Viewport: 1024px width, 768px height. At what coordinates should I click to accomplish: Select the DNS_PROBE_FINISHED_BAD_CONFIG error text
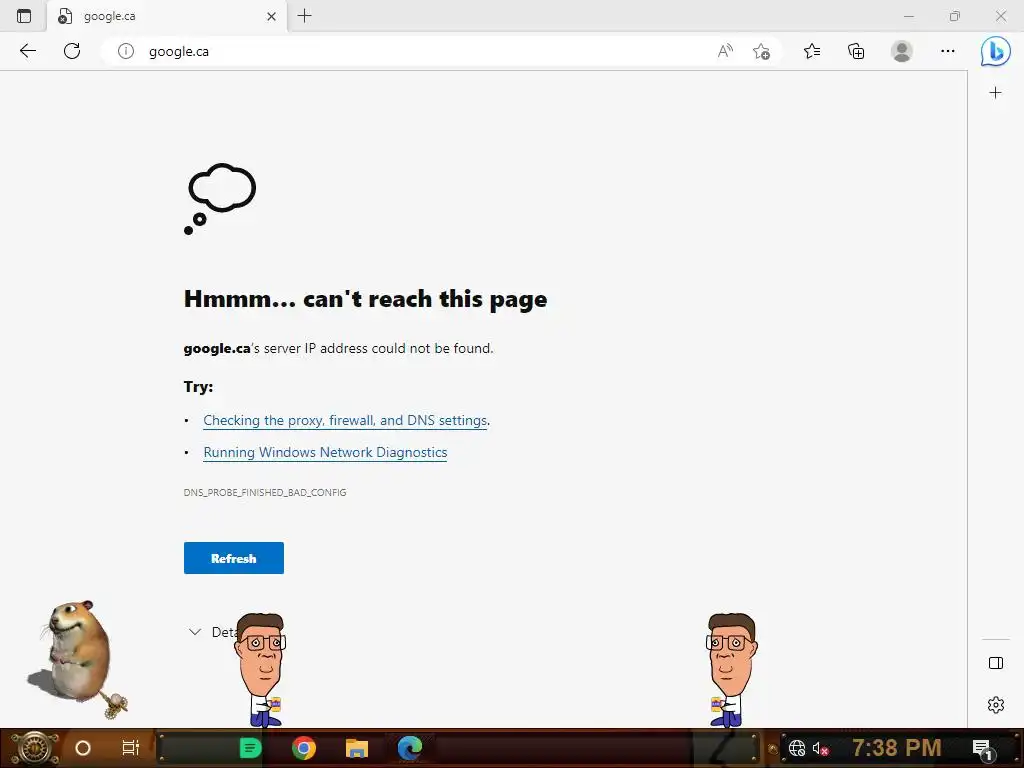tap(265, 492)
